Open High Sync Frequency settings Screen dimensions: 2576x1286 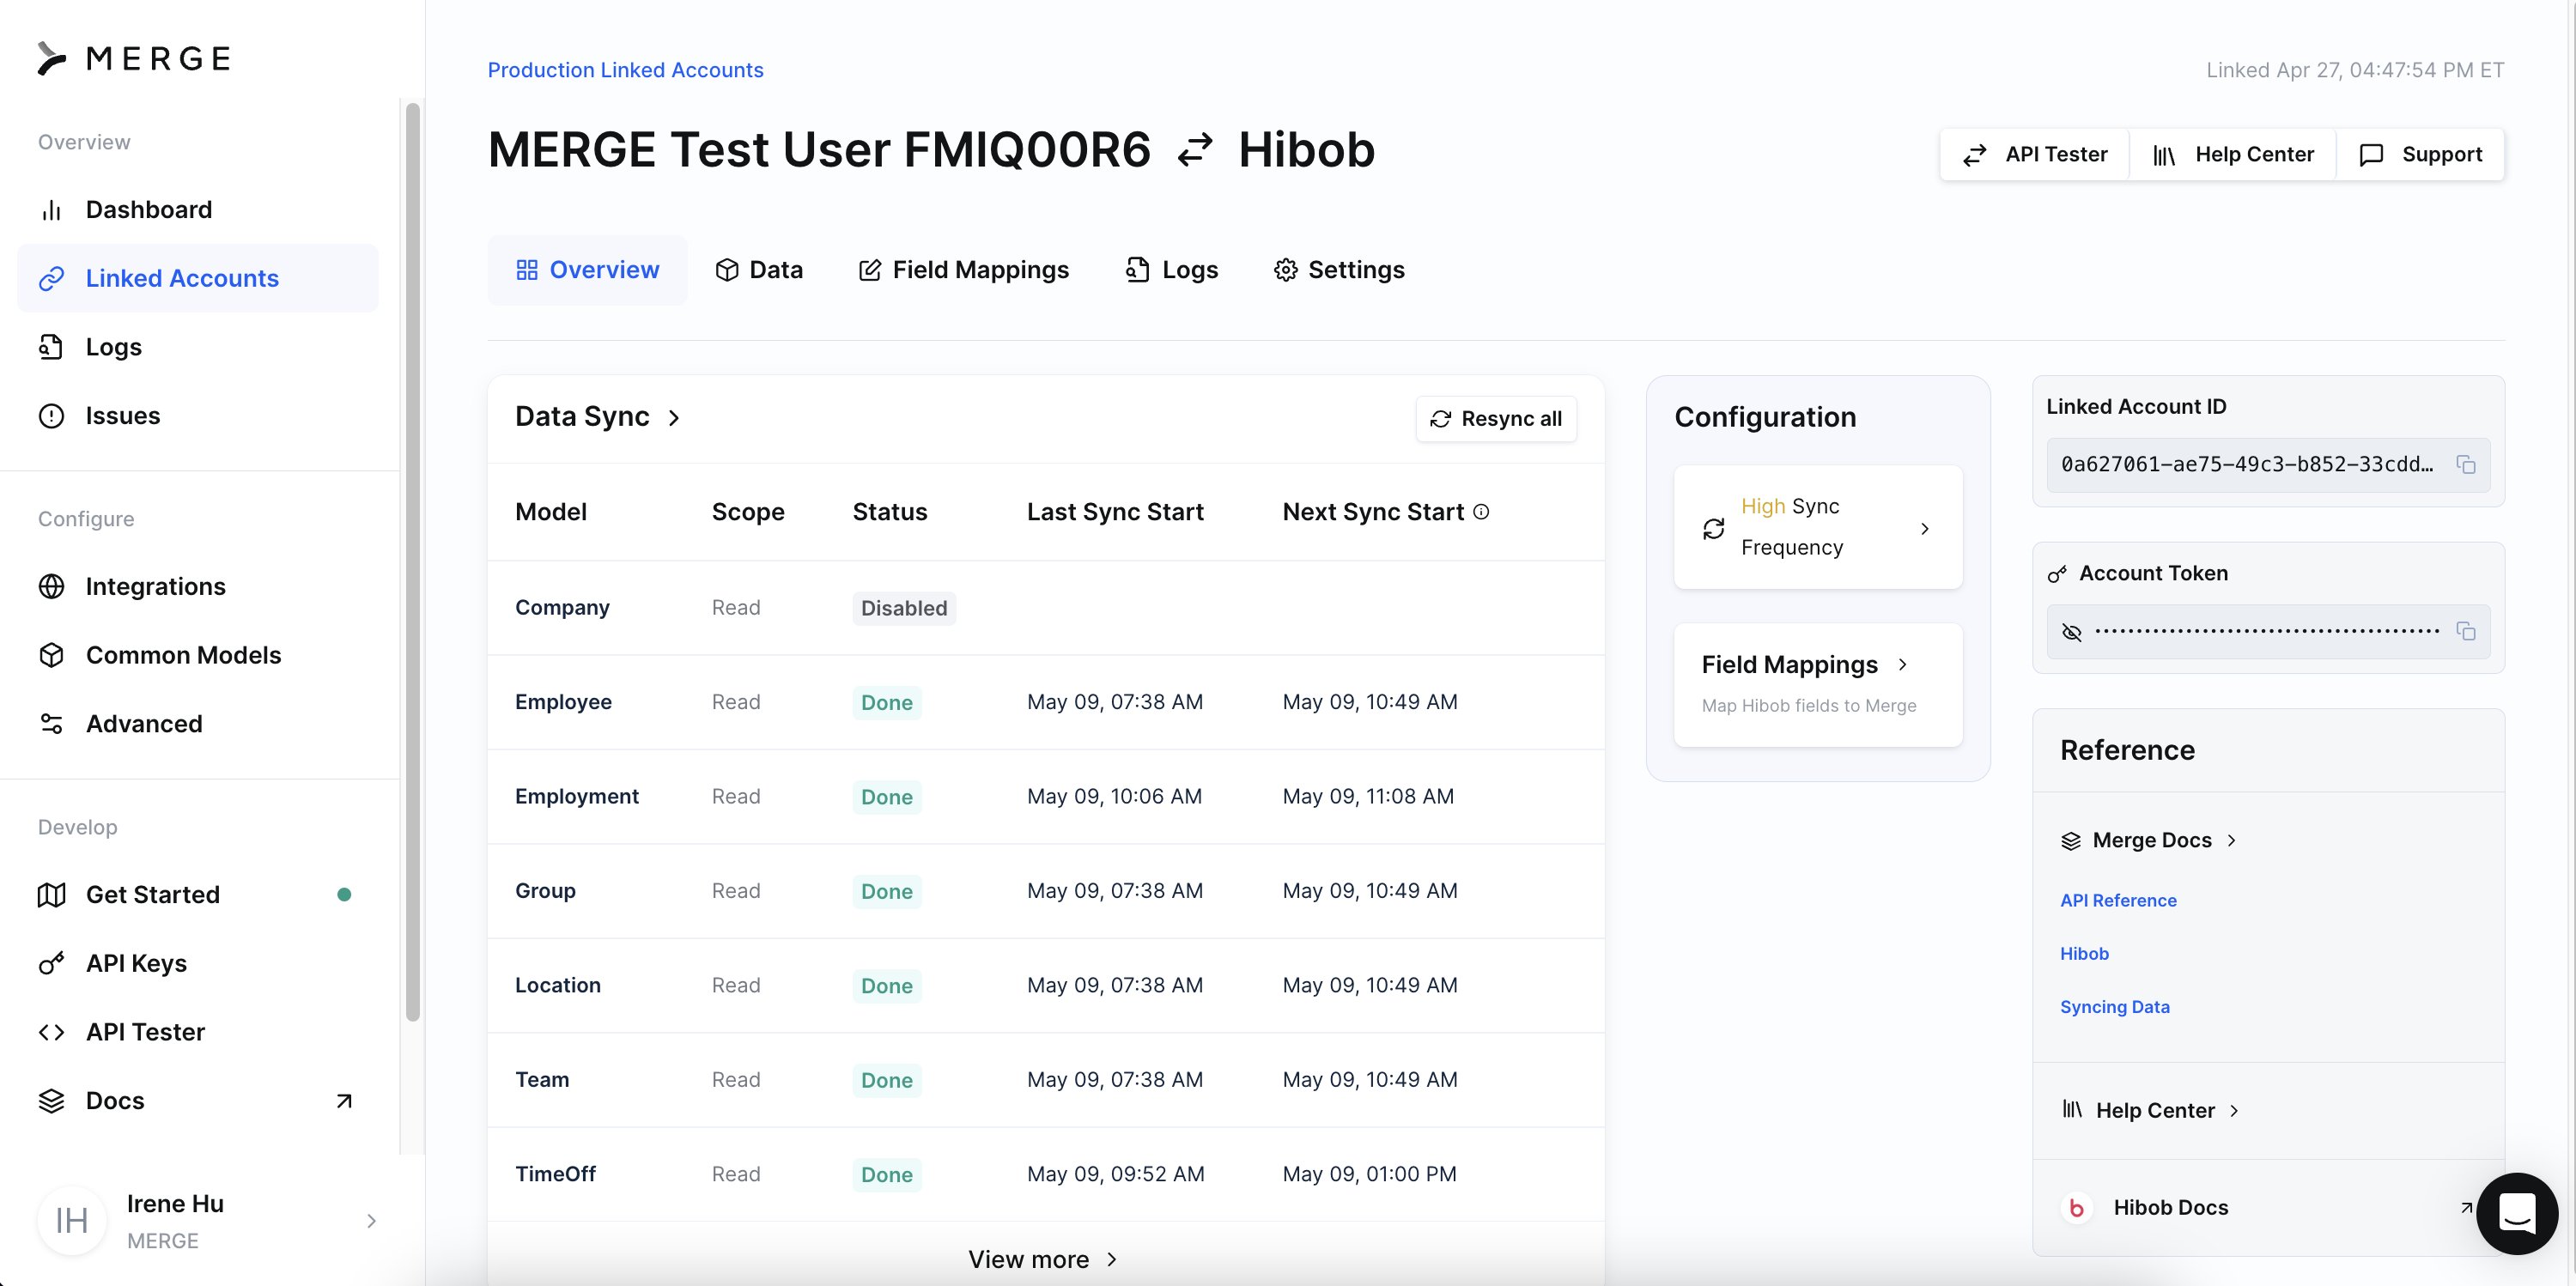click(1817, 527)
